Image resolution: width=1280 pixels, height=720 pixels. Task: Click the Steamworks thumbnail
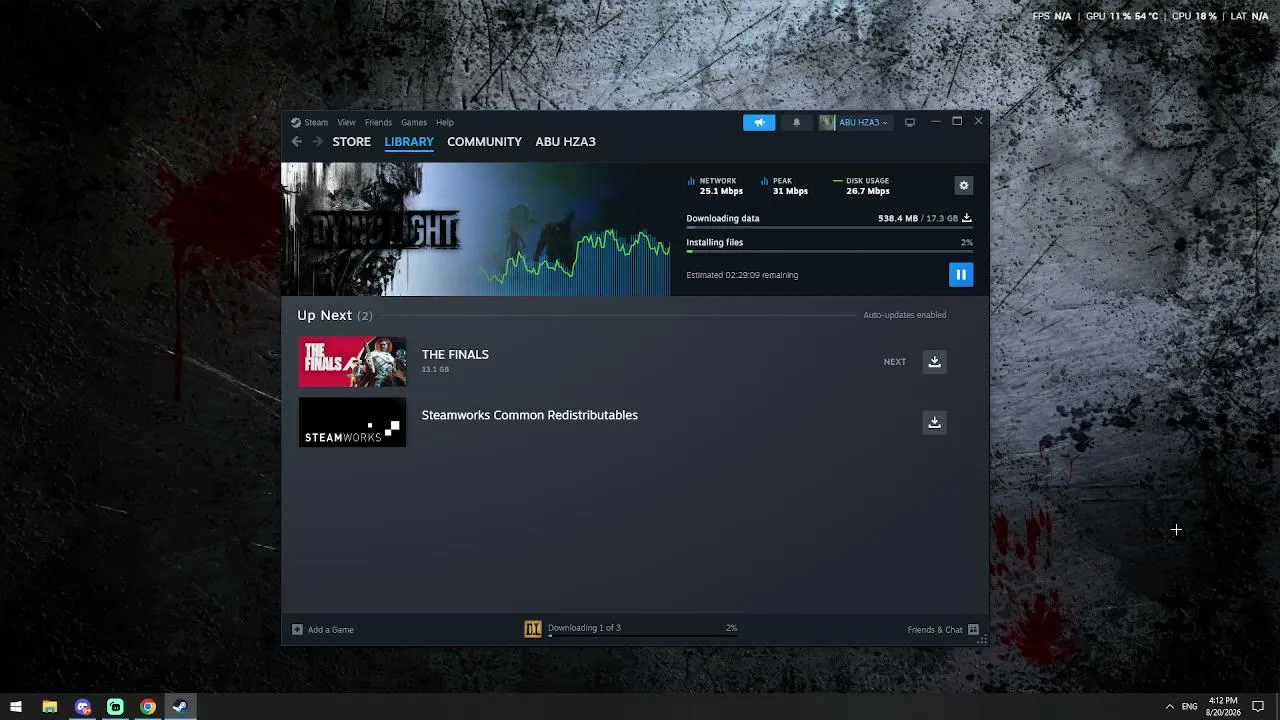352,422
